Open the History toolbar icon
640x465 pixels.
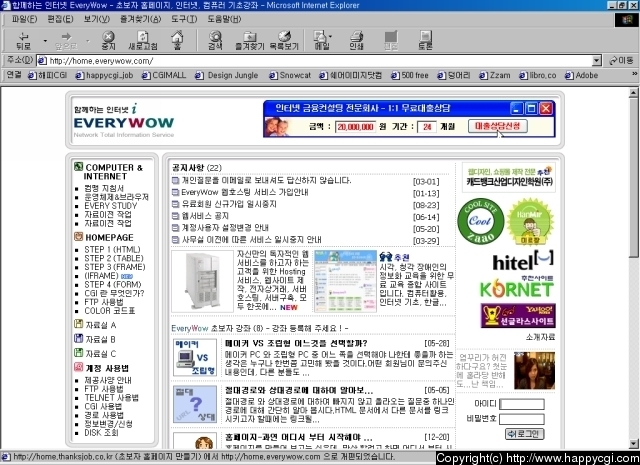(284, 40)
